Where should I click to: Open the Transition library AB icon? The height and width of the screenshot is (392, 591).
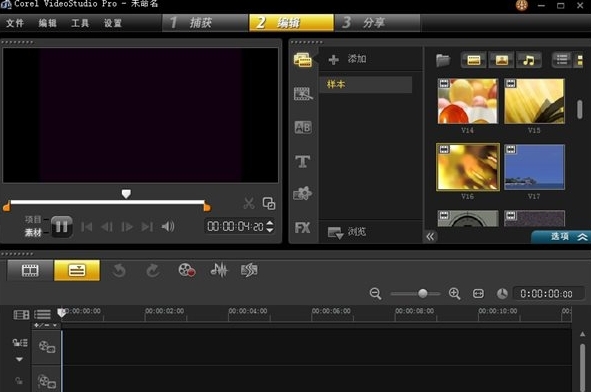coord(303,127)
